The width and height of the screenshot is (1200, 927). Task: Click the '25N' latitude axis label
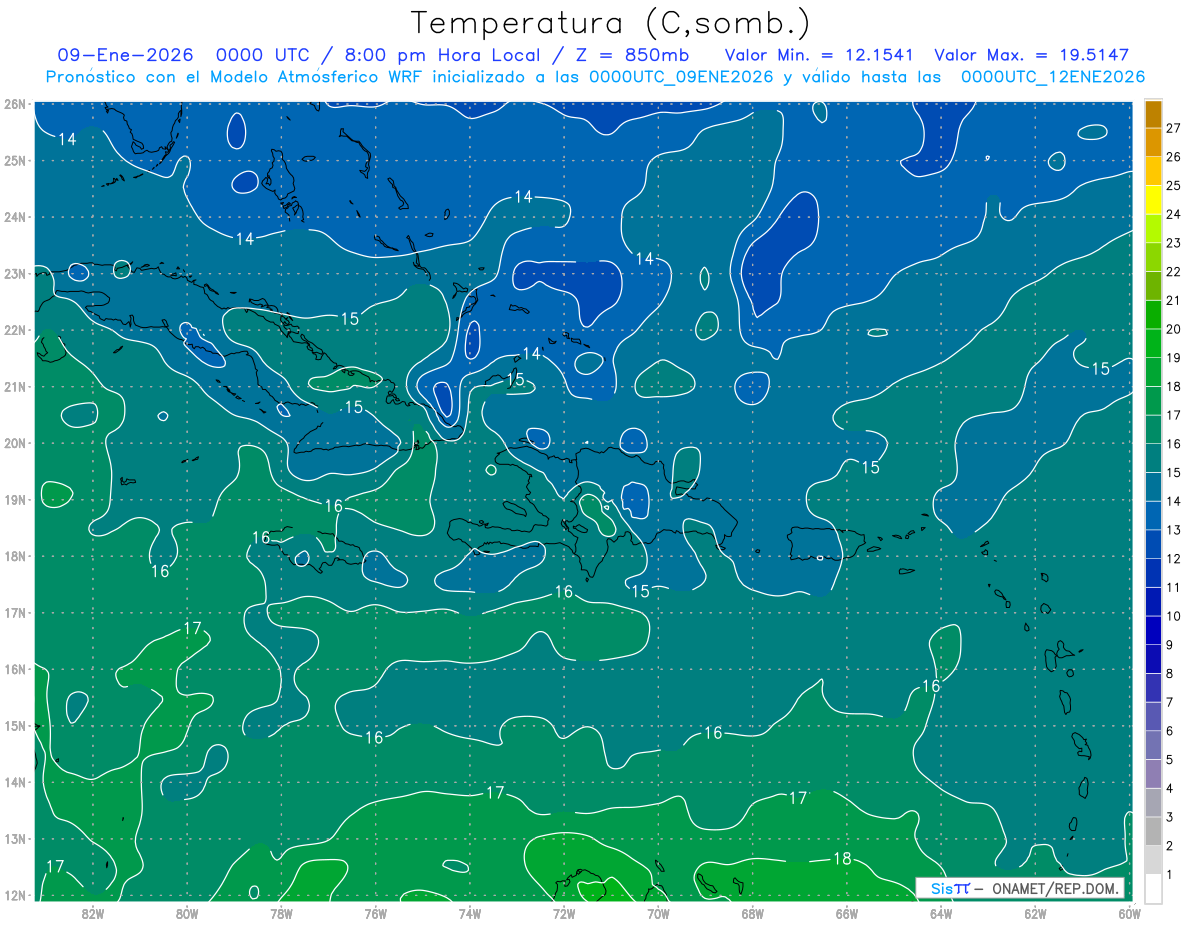(14, 160)
